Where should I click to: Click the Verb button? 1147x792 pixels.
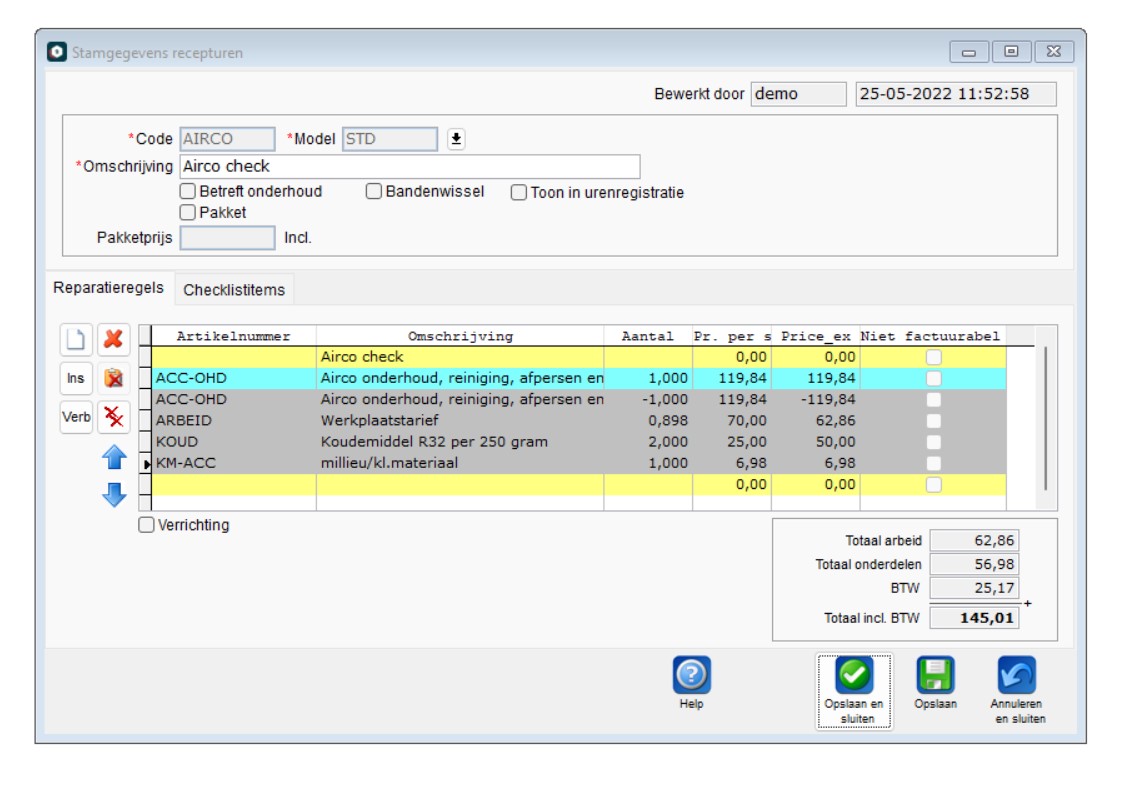point(76,417)
